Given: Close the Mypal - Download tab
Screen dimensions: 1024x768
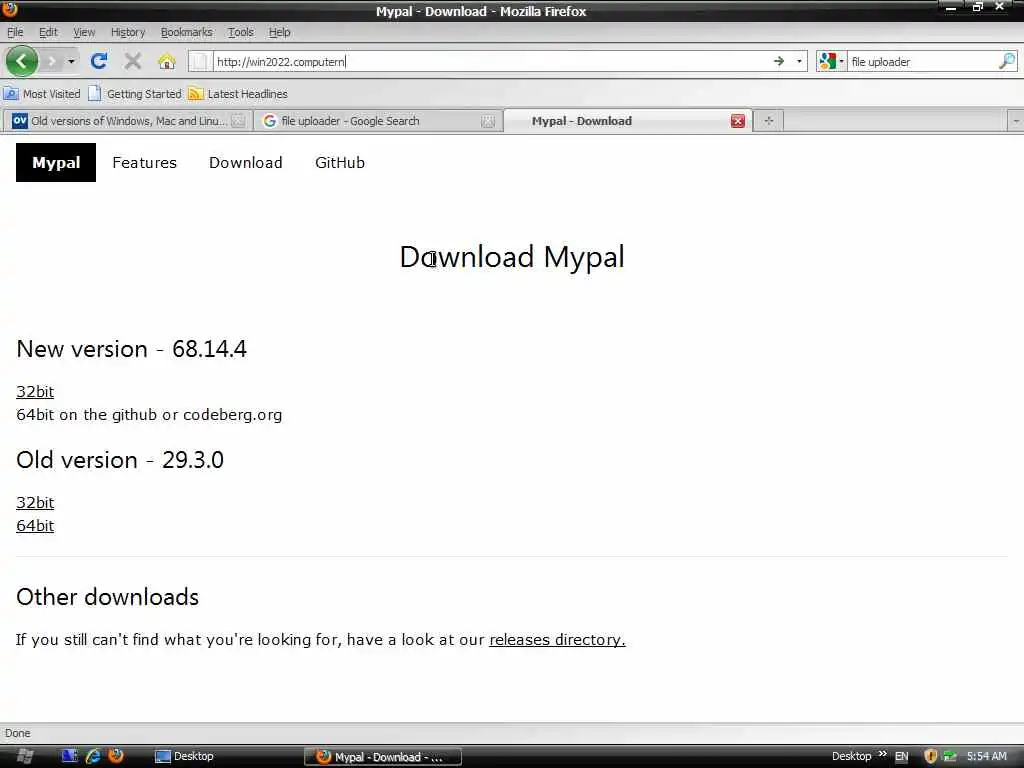Looking at the screenshot, I should 738,121.
